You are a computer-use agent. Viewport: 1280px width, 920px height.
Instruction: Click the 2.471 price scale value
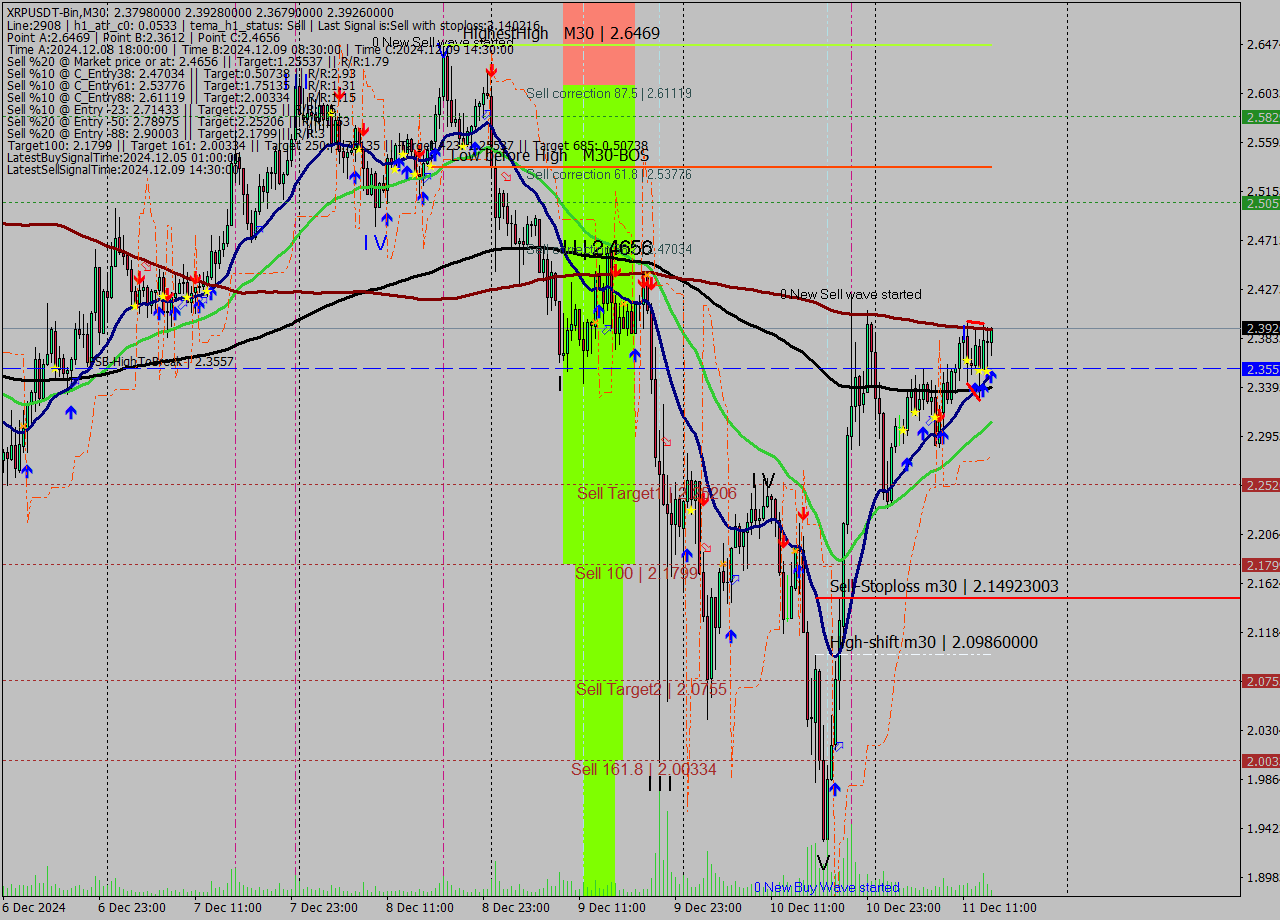pyautogui.click(x=1262, y=240)
